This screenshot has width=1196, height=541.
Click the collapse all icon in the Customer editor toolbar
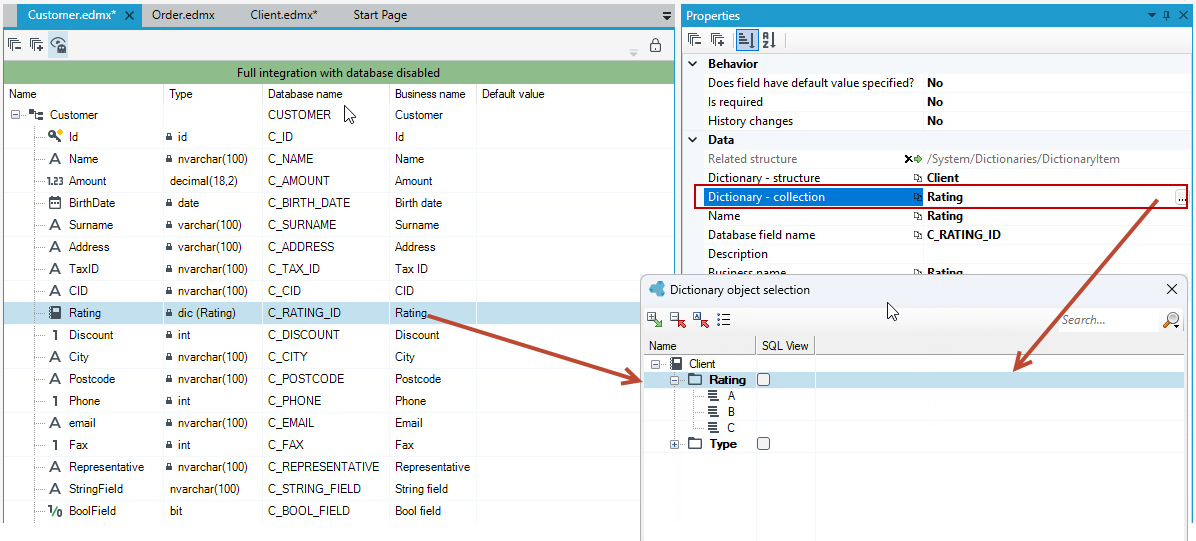click(14, 45)
